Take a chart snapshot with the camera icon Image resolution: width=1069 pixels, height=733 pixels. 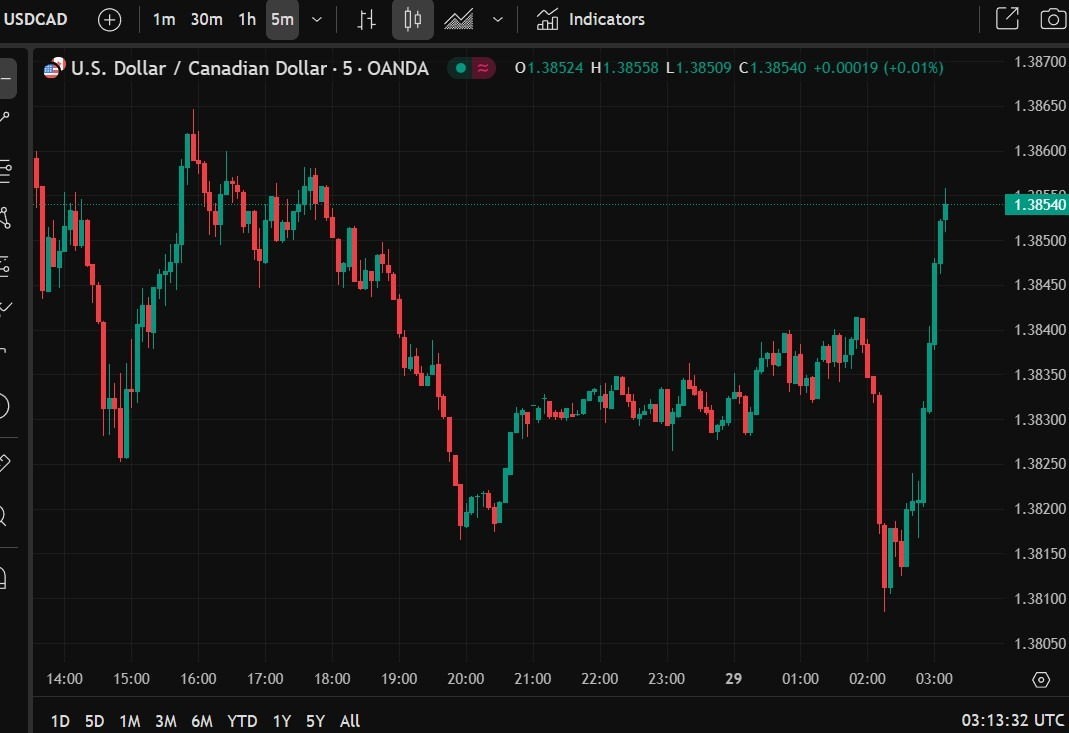coord(1053,18)
